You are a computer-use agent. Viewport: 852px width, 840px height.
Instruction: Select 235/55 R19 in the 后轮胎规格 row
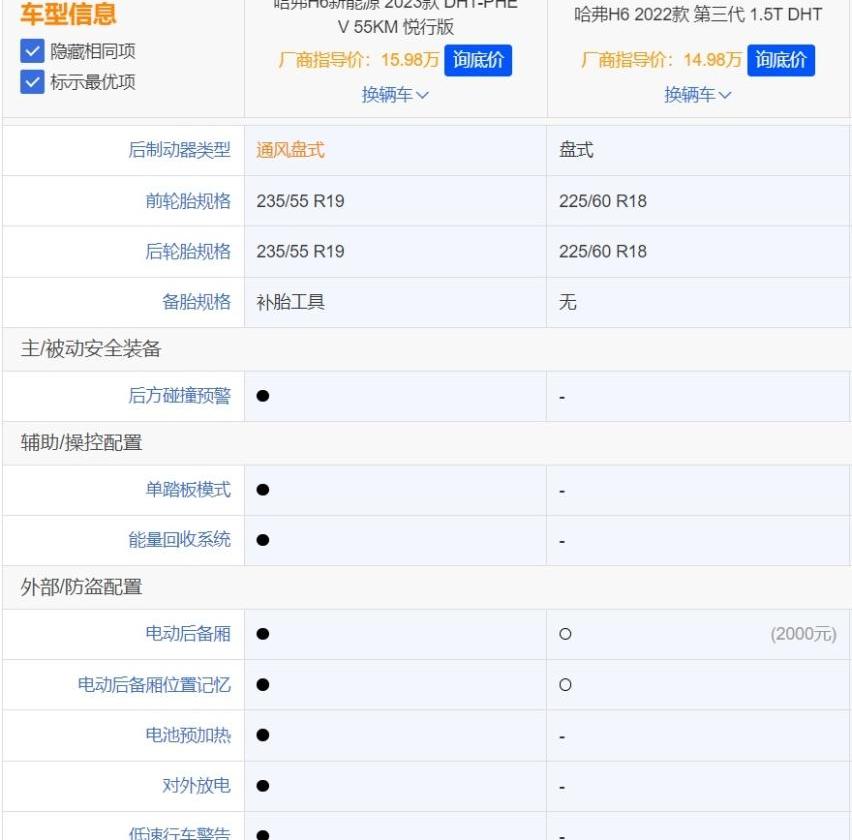(x=300, y=252)
